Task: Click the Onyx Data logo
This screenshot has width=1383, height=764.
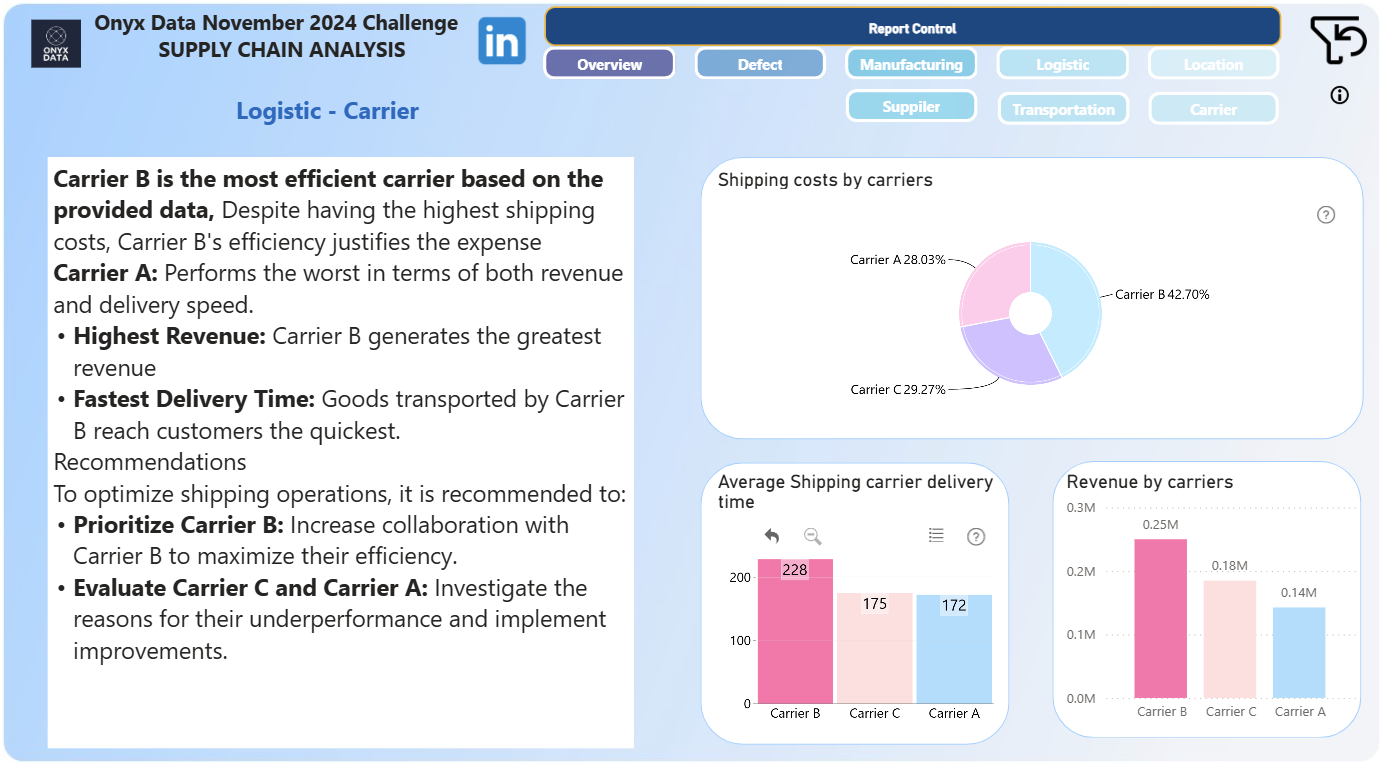Action: pos(56,44)
